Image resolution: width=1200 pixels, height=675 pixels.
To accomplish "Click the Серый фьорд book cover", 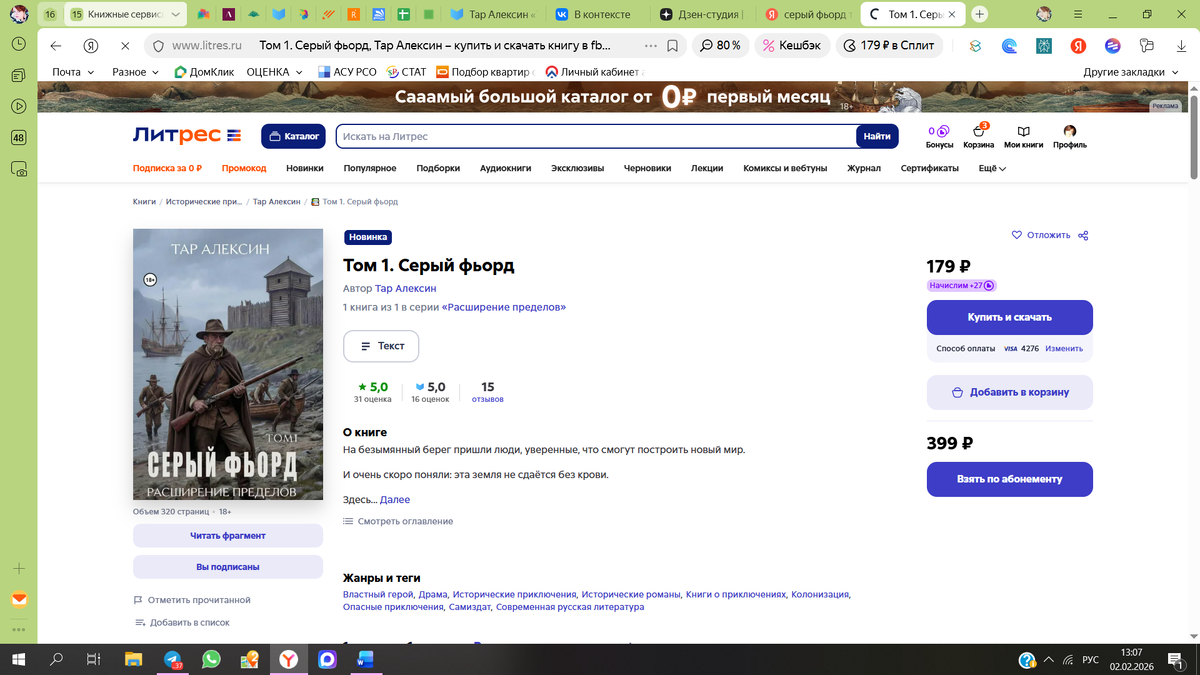I will pyautogui.click(x=228, y=364).
